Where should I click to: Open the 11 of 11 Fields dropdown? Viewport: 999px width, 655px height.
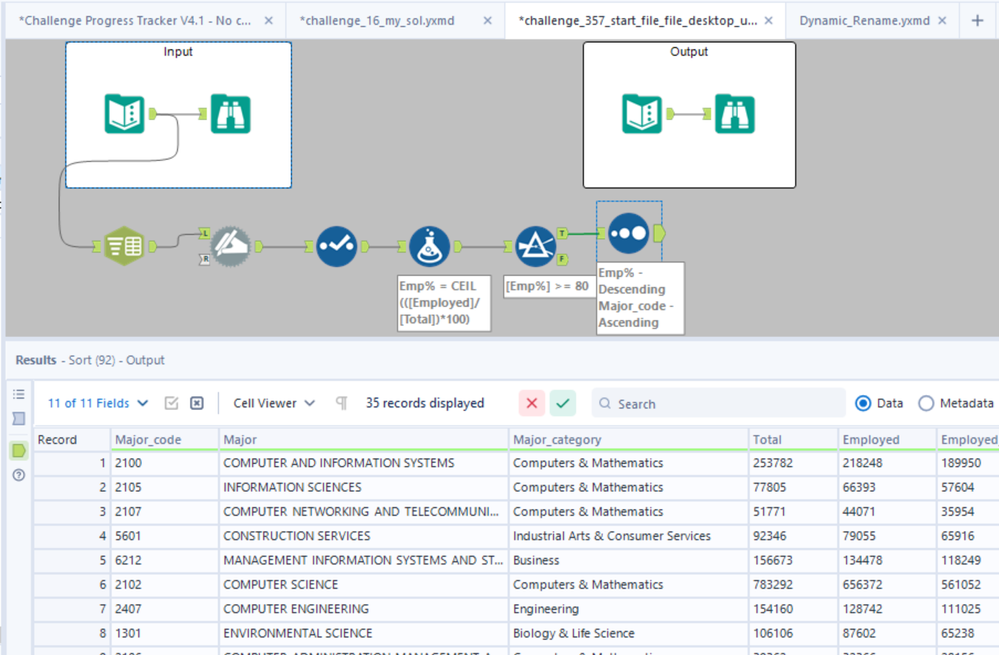pos(98,403)
